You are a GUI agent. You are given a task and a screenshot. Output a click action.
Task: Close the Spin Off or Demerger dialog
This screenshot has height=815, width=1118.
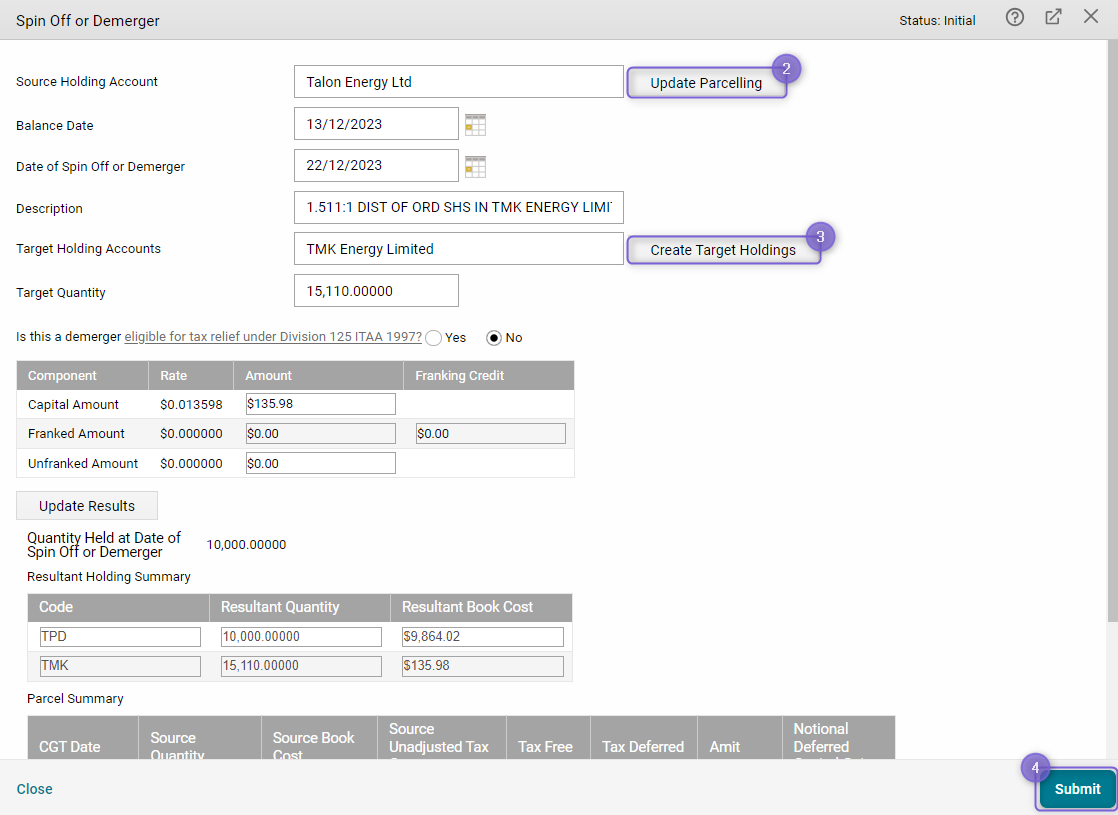1091,16
